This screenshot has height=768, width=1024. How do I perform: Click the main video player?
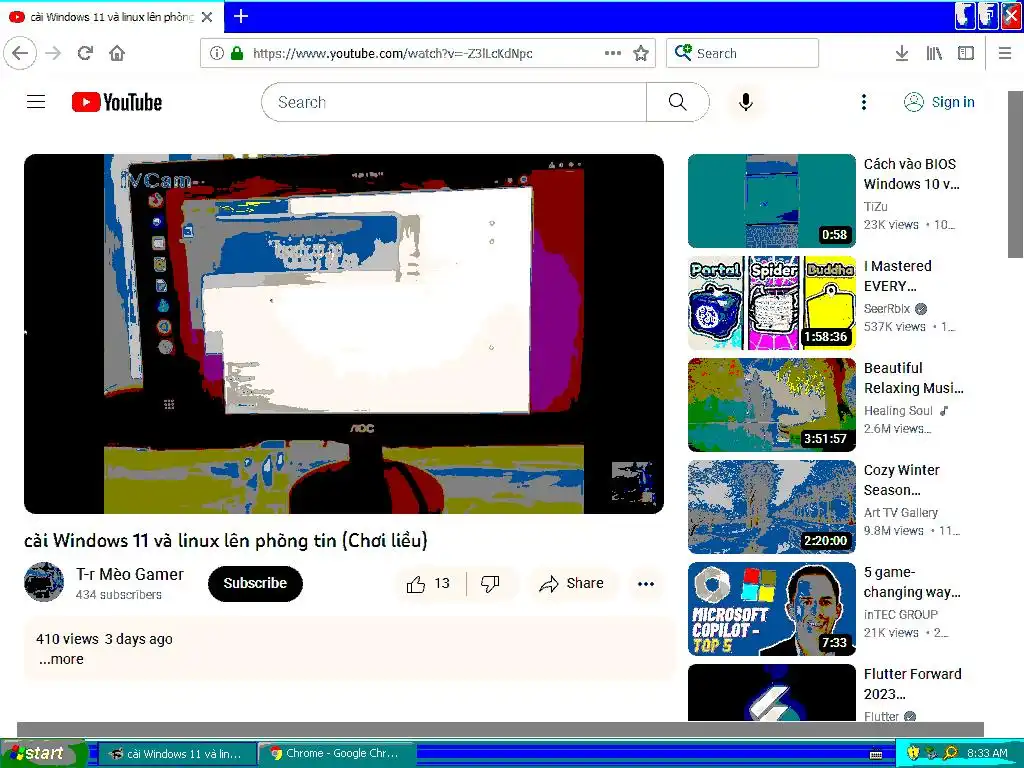pos(344,334)
